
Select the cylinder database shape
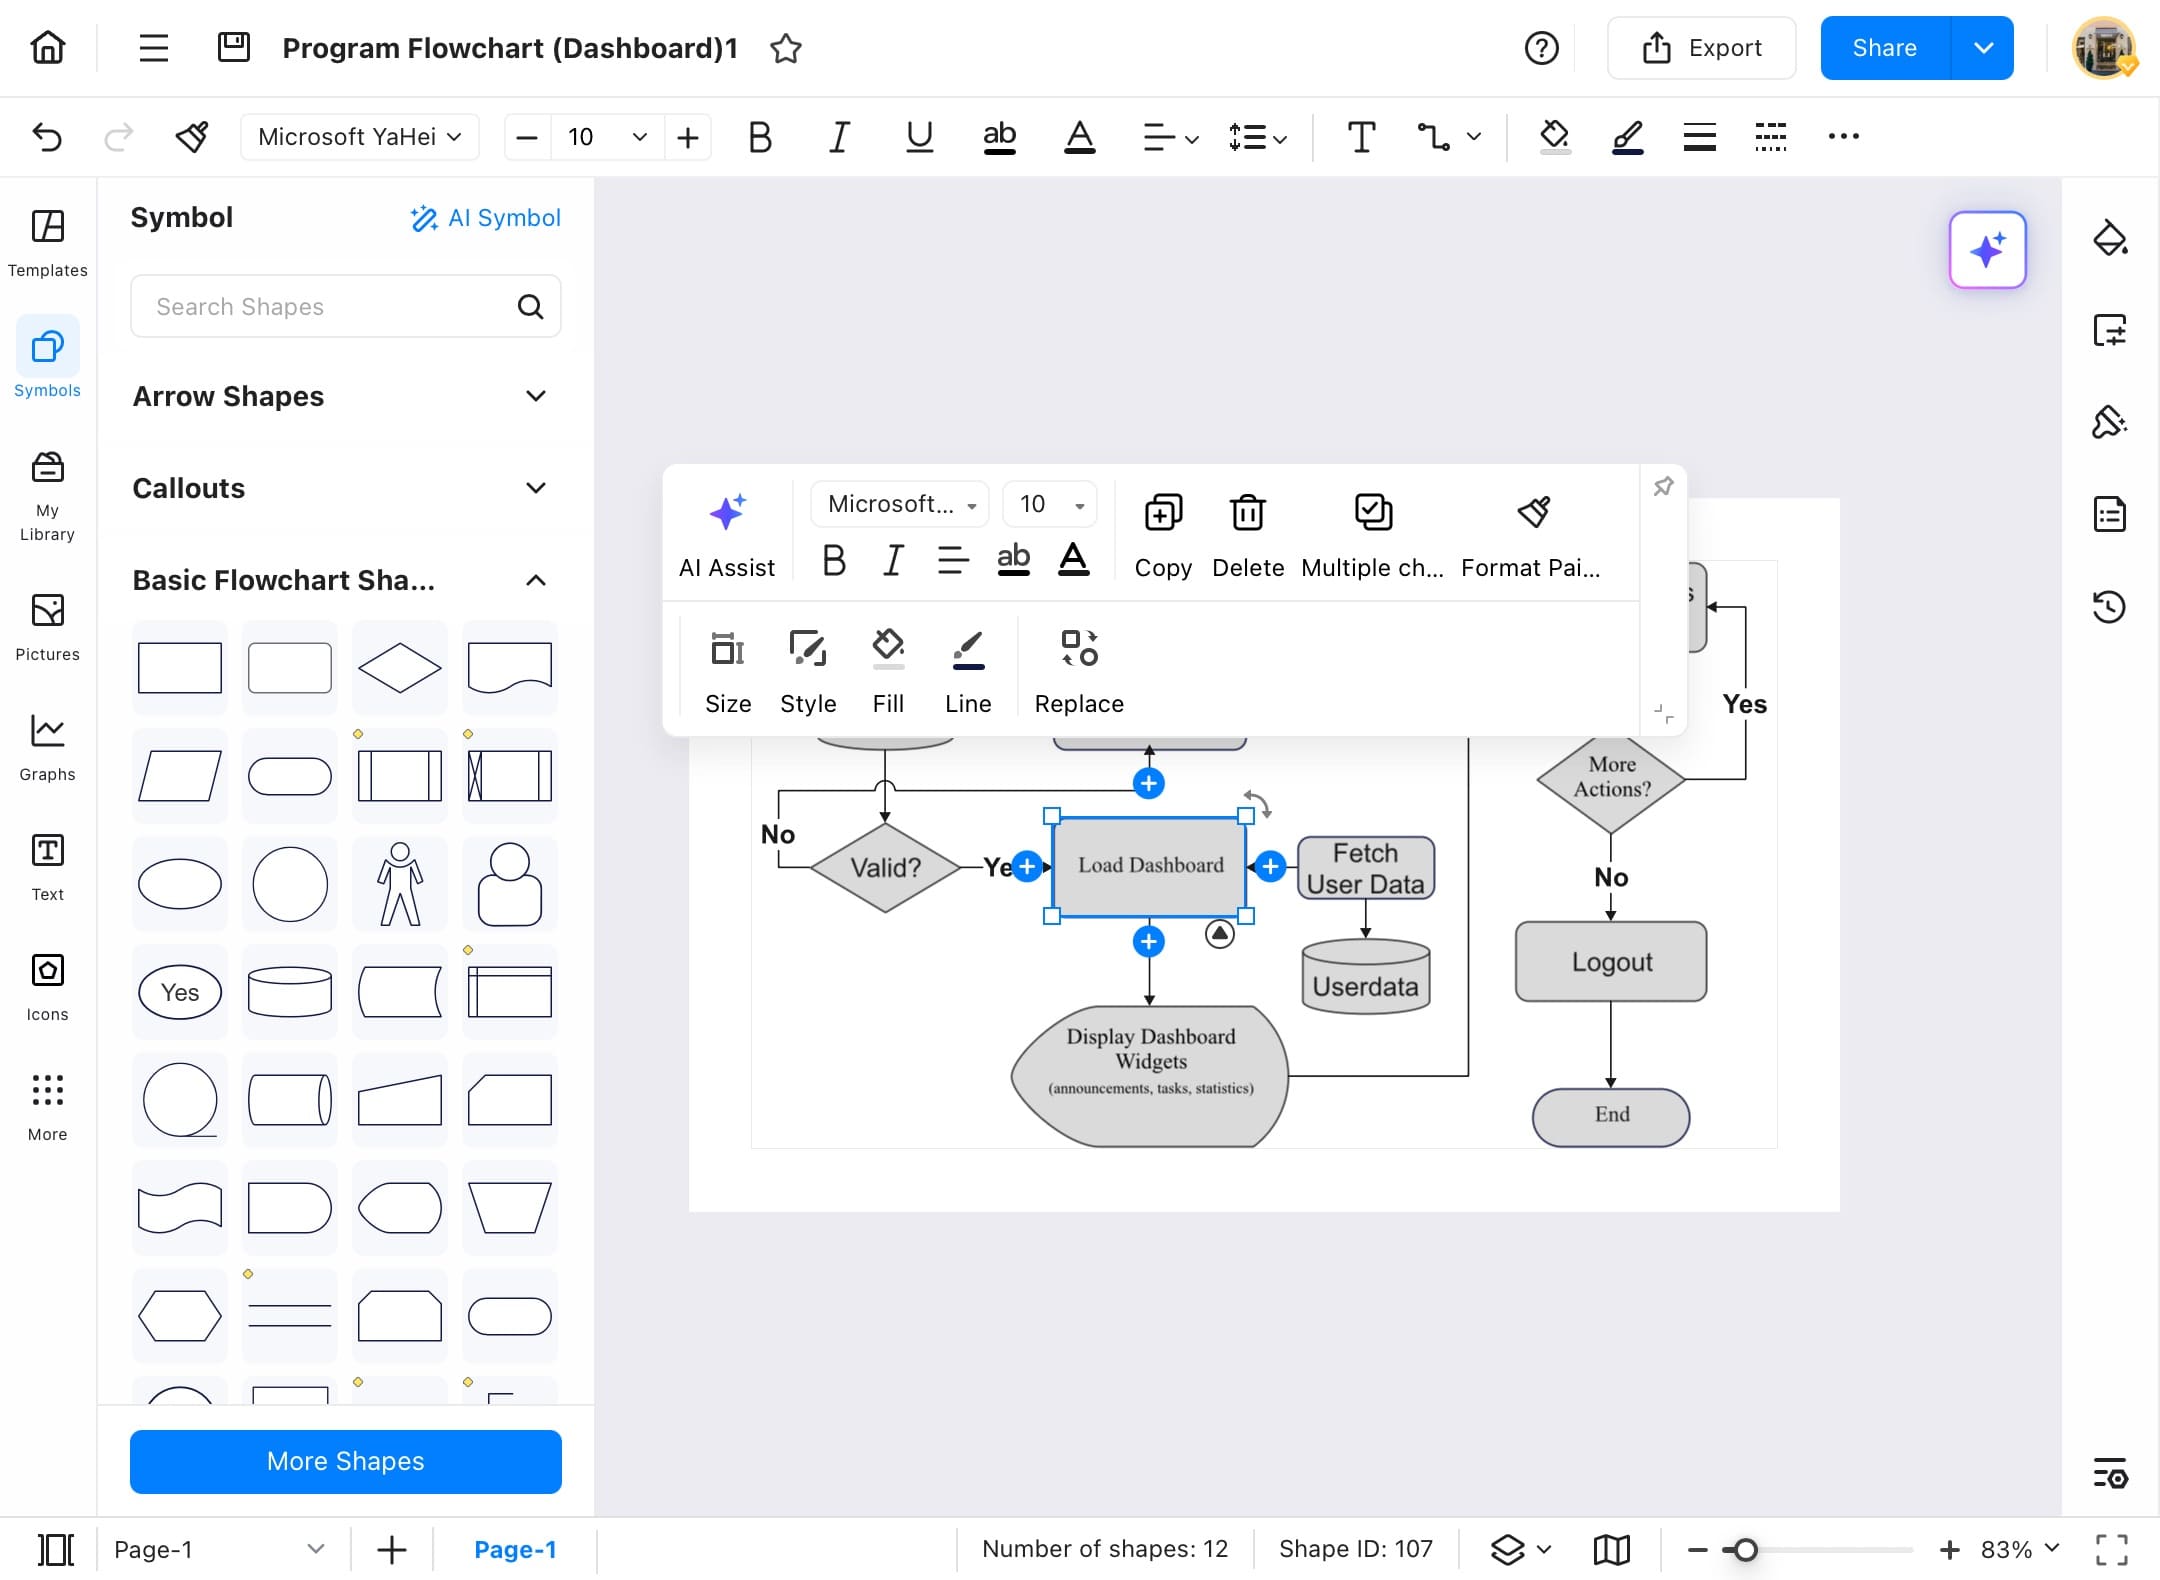point(289,991)
